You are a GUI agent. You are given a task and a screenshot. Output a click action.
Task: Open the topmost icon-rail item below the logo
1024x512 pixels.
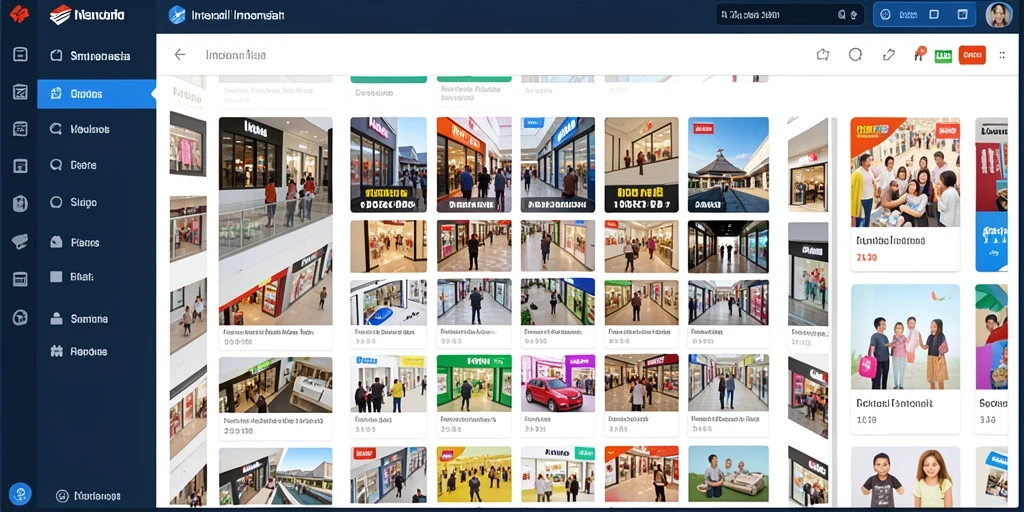[20, 54]
